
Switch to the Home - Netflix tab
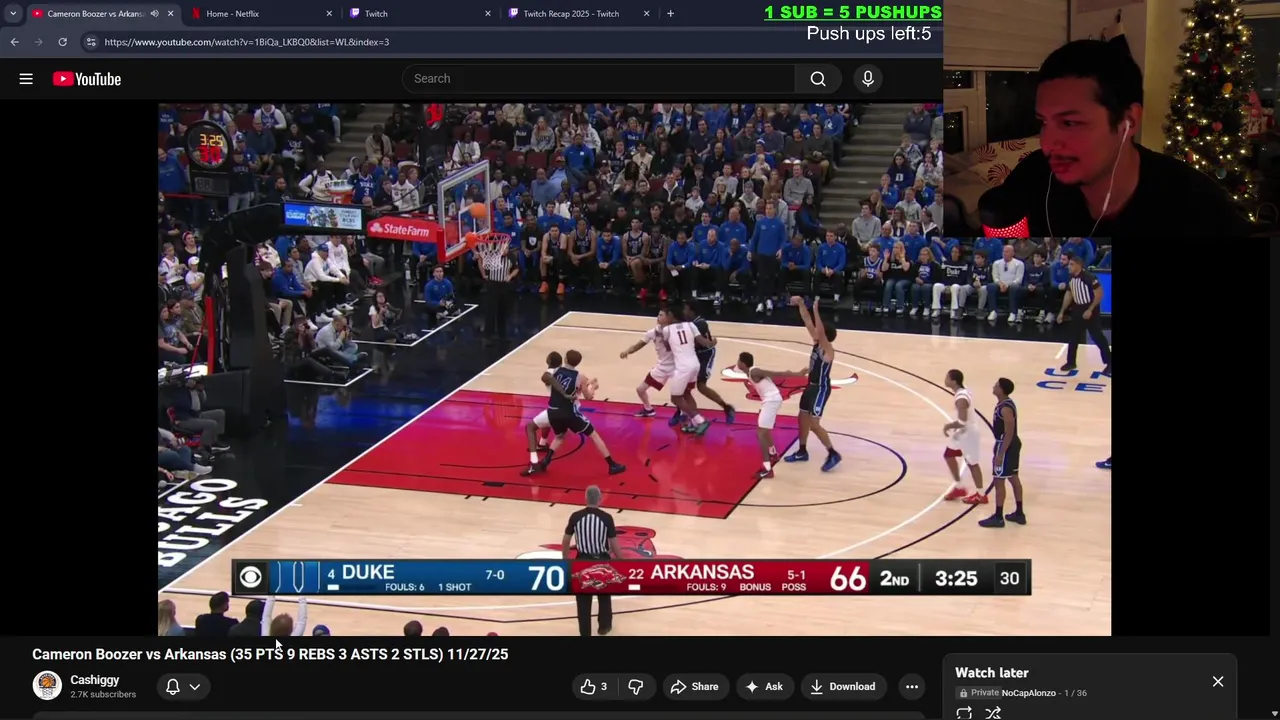(260, 14)
